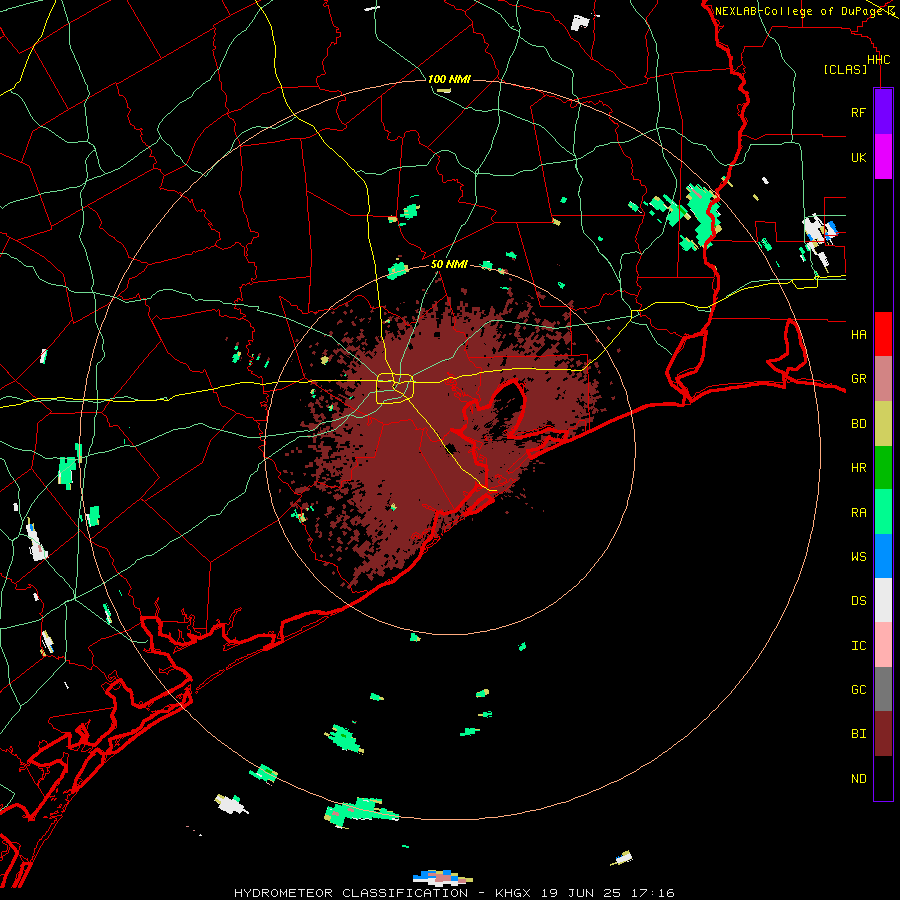Click the GC legend label
900x900 pixels.
click(x=858, y=689)
